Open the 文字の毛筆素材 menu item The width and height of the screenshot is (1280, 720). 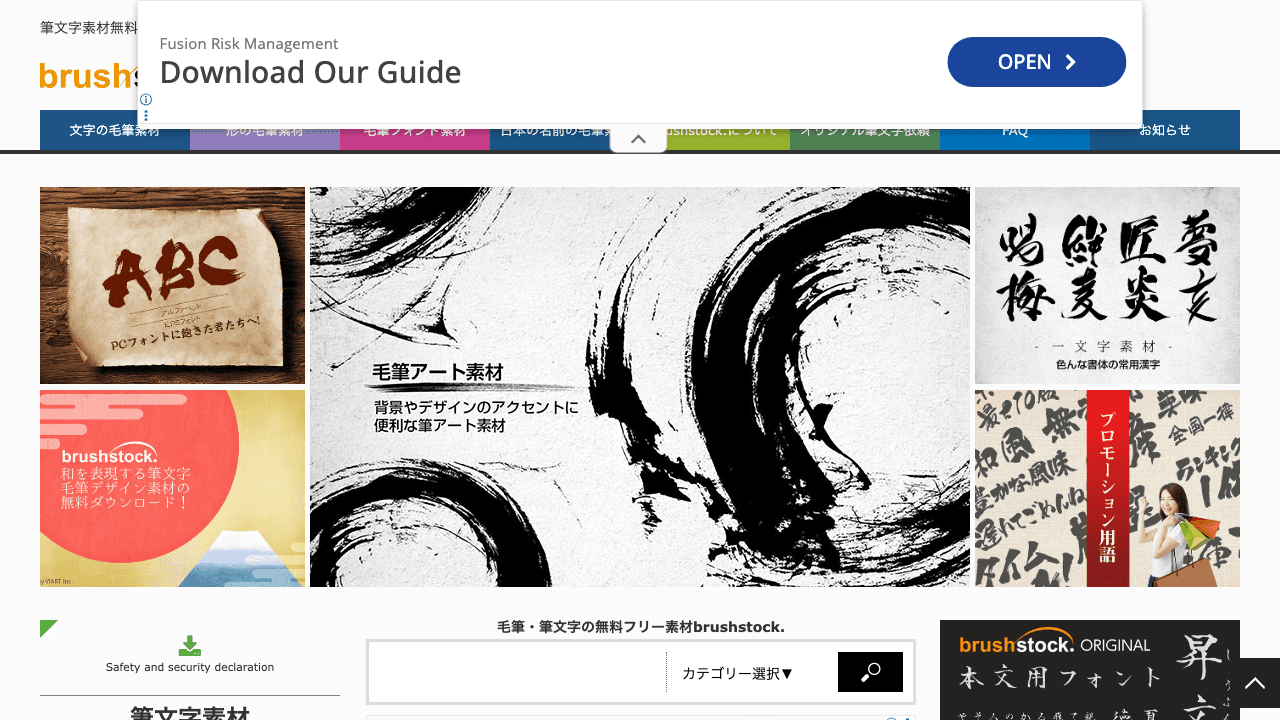pos(115,130)
